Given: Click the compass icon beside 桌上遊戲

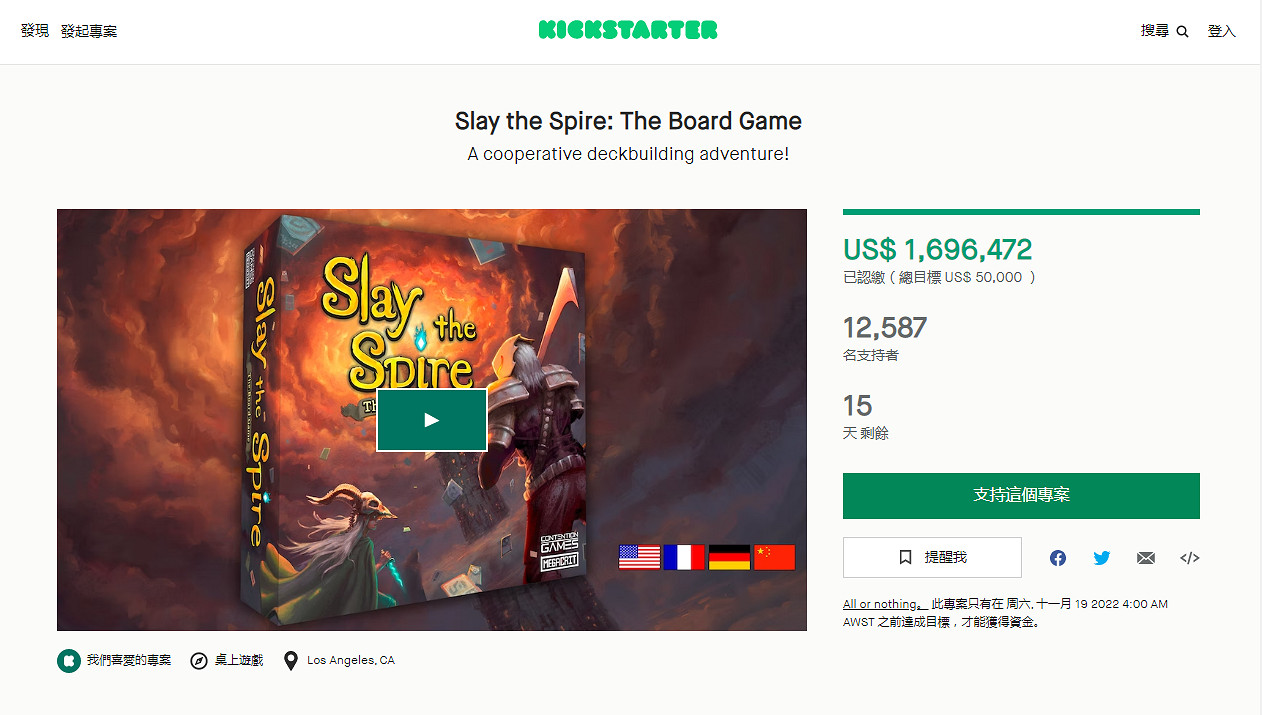Looking at the screenshot, I should pos(199,661).
